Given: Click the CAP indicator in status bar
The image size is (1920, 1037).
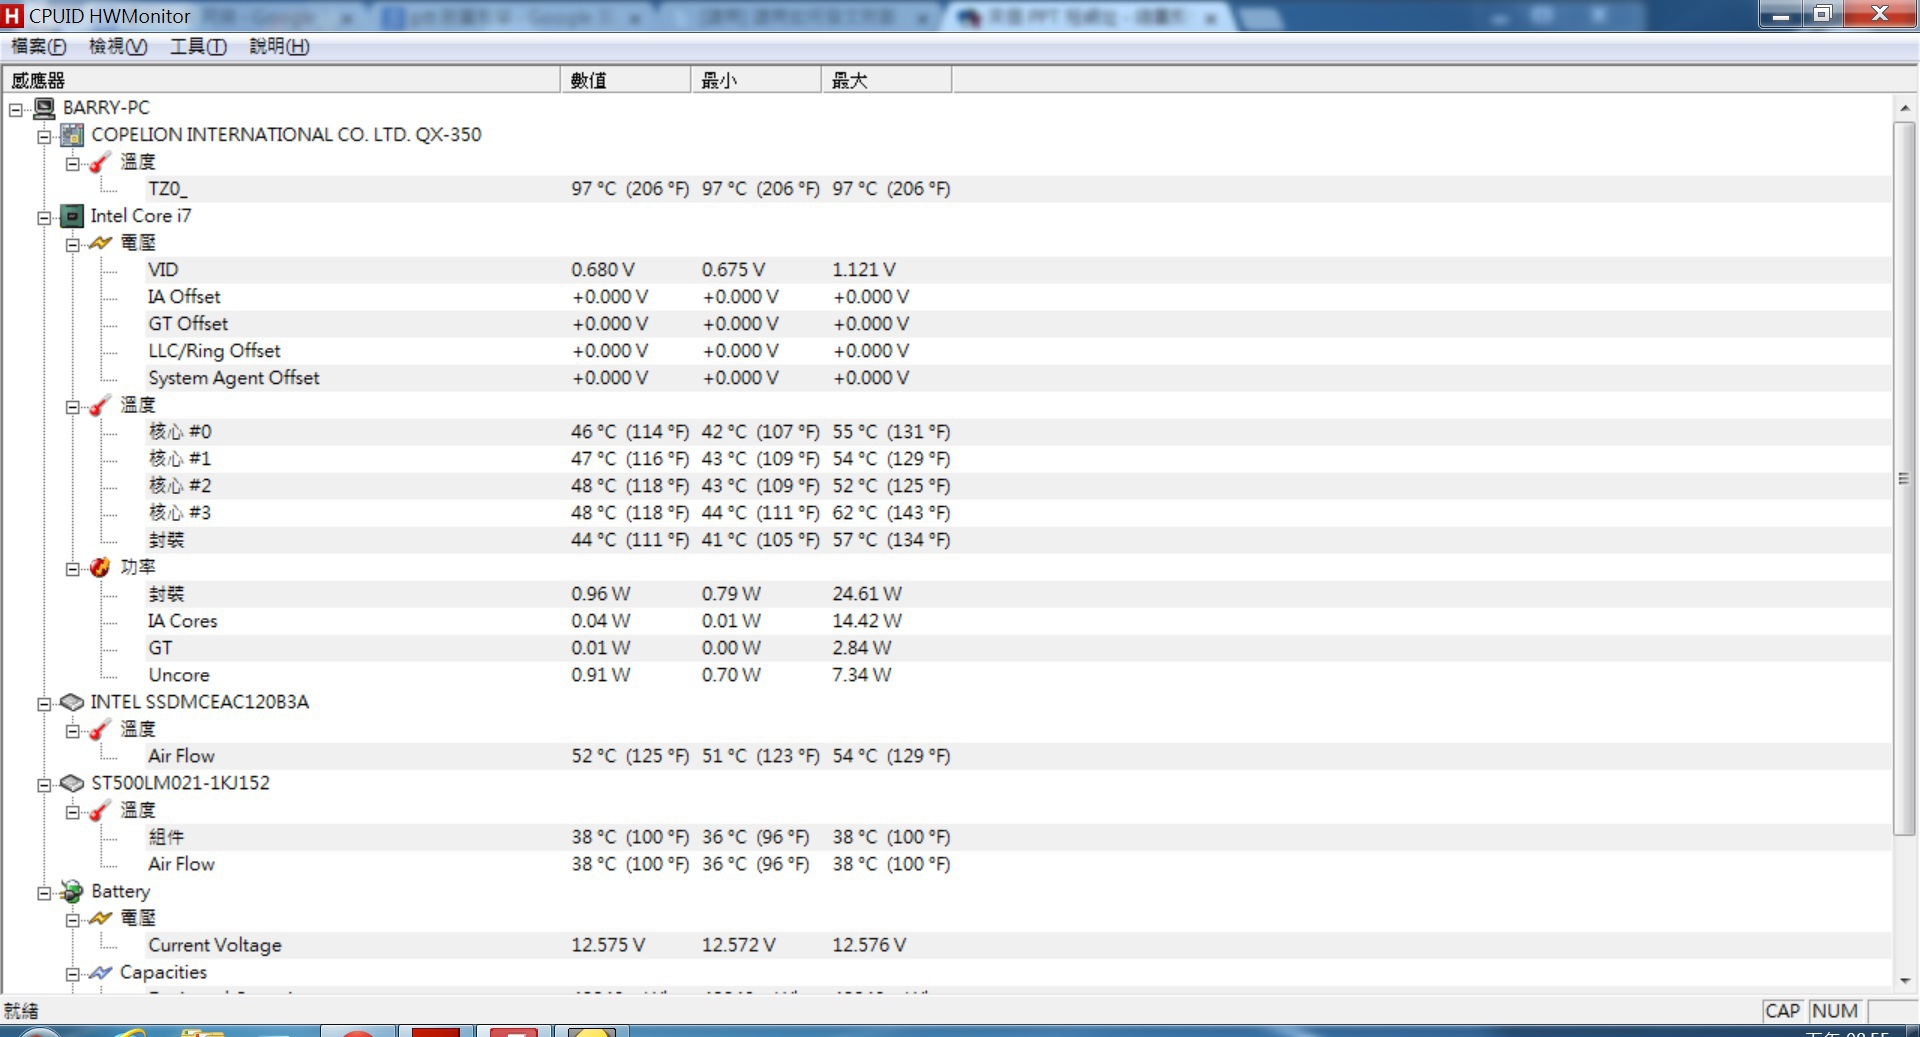Looking at the screenshot, I should tap(1782, 1011).
